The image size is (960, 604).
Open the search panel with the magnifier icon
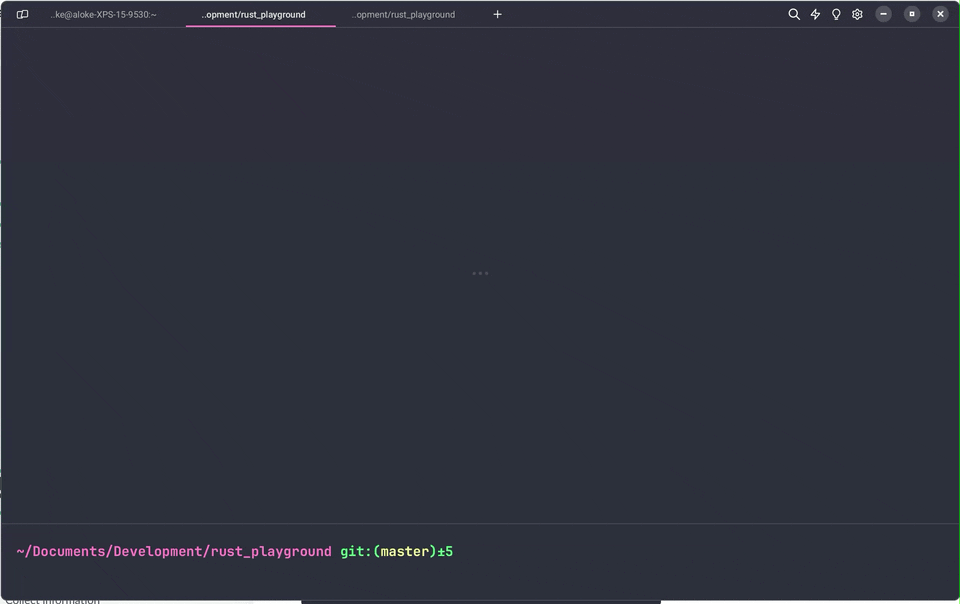coord(793,14)
